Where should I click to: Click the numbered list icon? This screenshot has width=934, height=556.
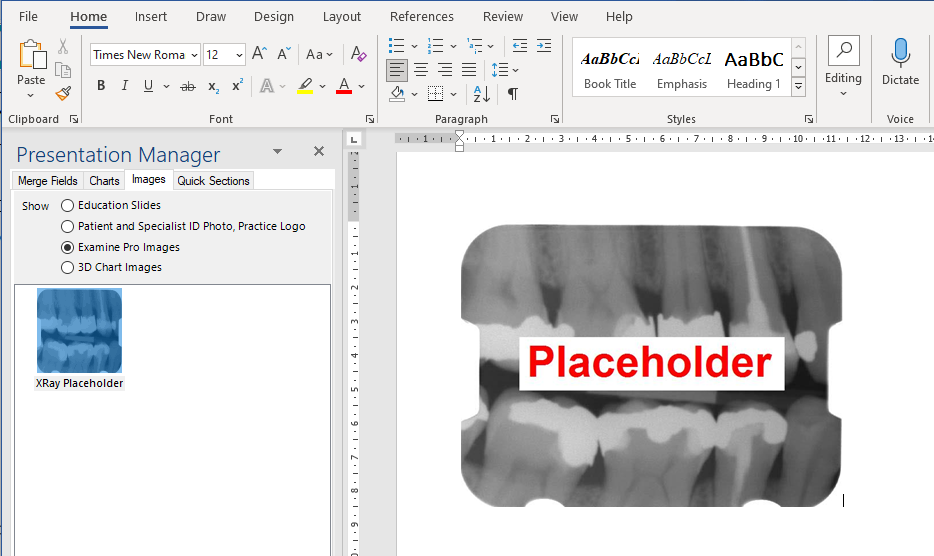point(435,45)
